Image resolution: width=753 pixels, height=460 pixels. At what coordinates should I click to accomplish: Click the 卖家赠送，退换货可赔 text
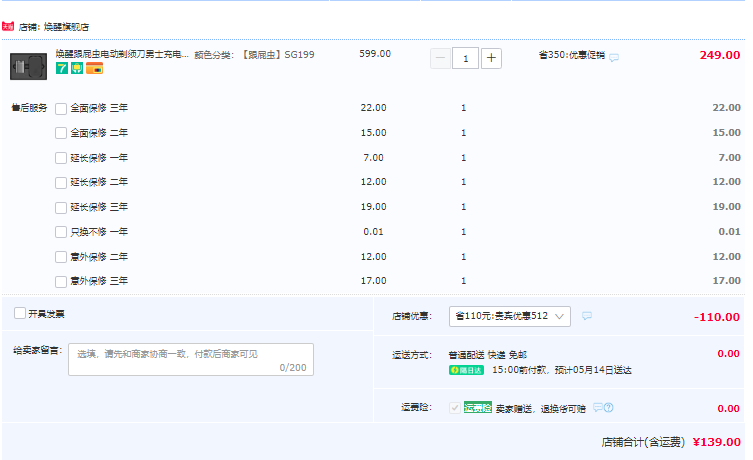pos(541,409)
